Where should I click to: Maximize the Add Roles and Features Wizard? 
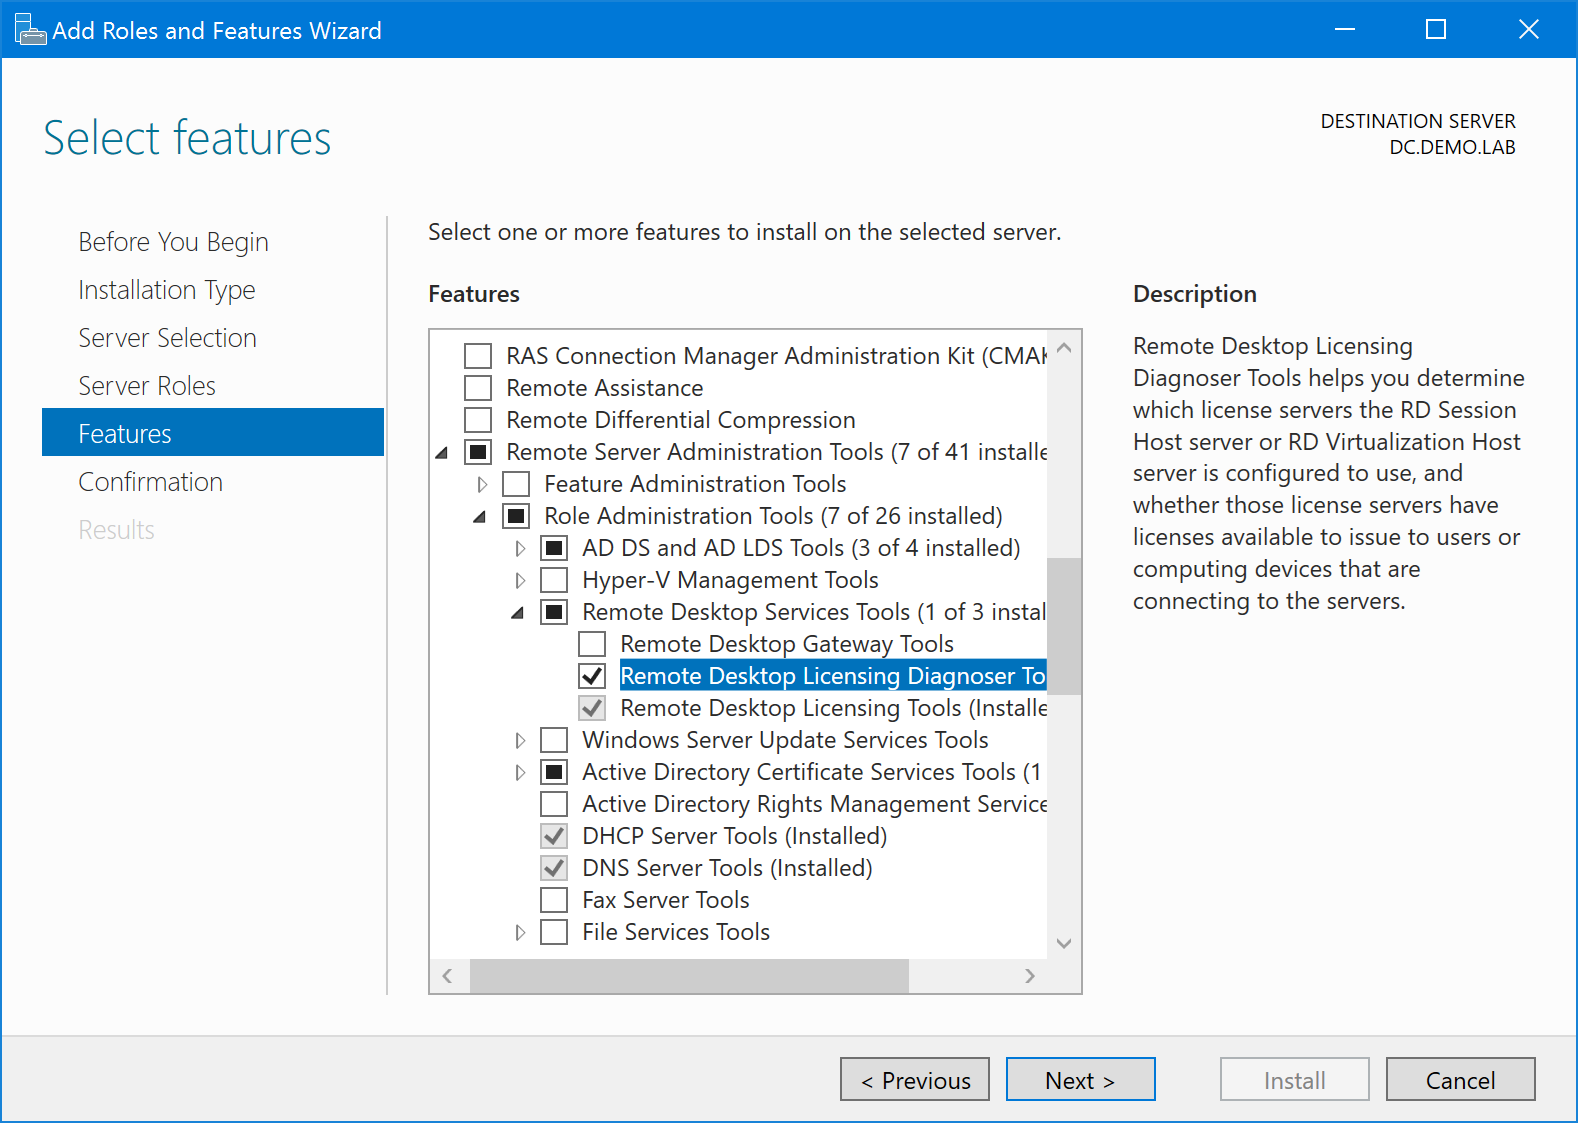tap(1435, 30)
